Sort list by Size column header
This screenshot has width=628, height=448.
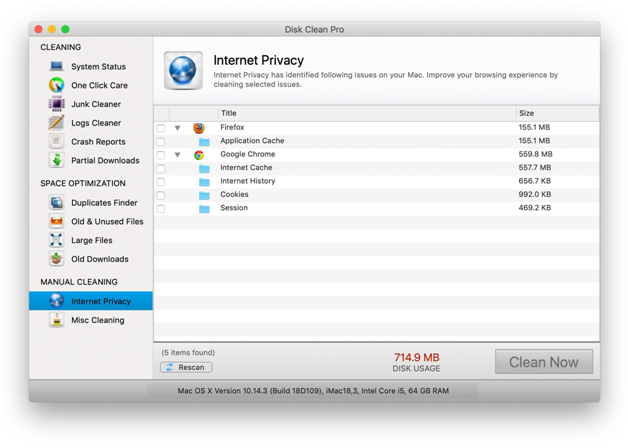coord(558,113)
